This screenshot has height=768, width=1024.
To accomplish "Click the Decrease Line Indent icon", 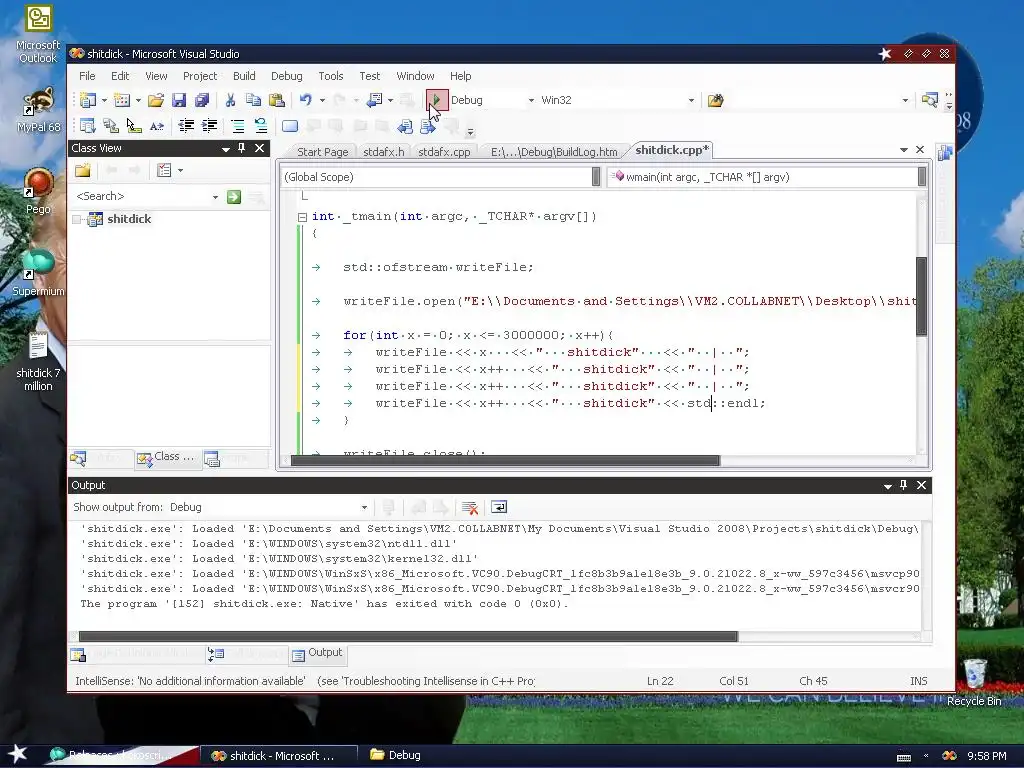I will (x=186, y=126).
